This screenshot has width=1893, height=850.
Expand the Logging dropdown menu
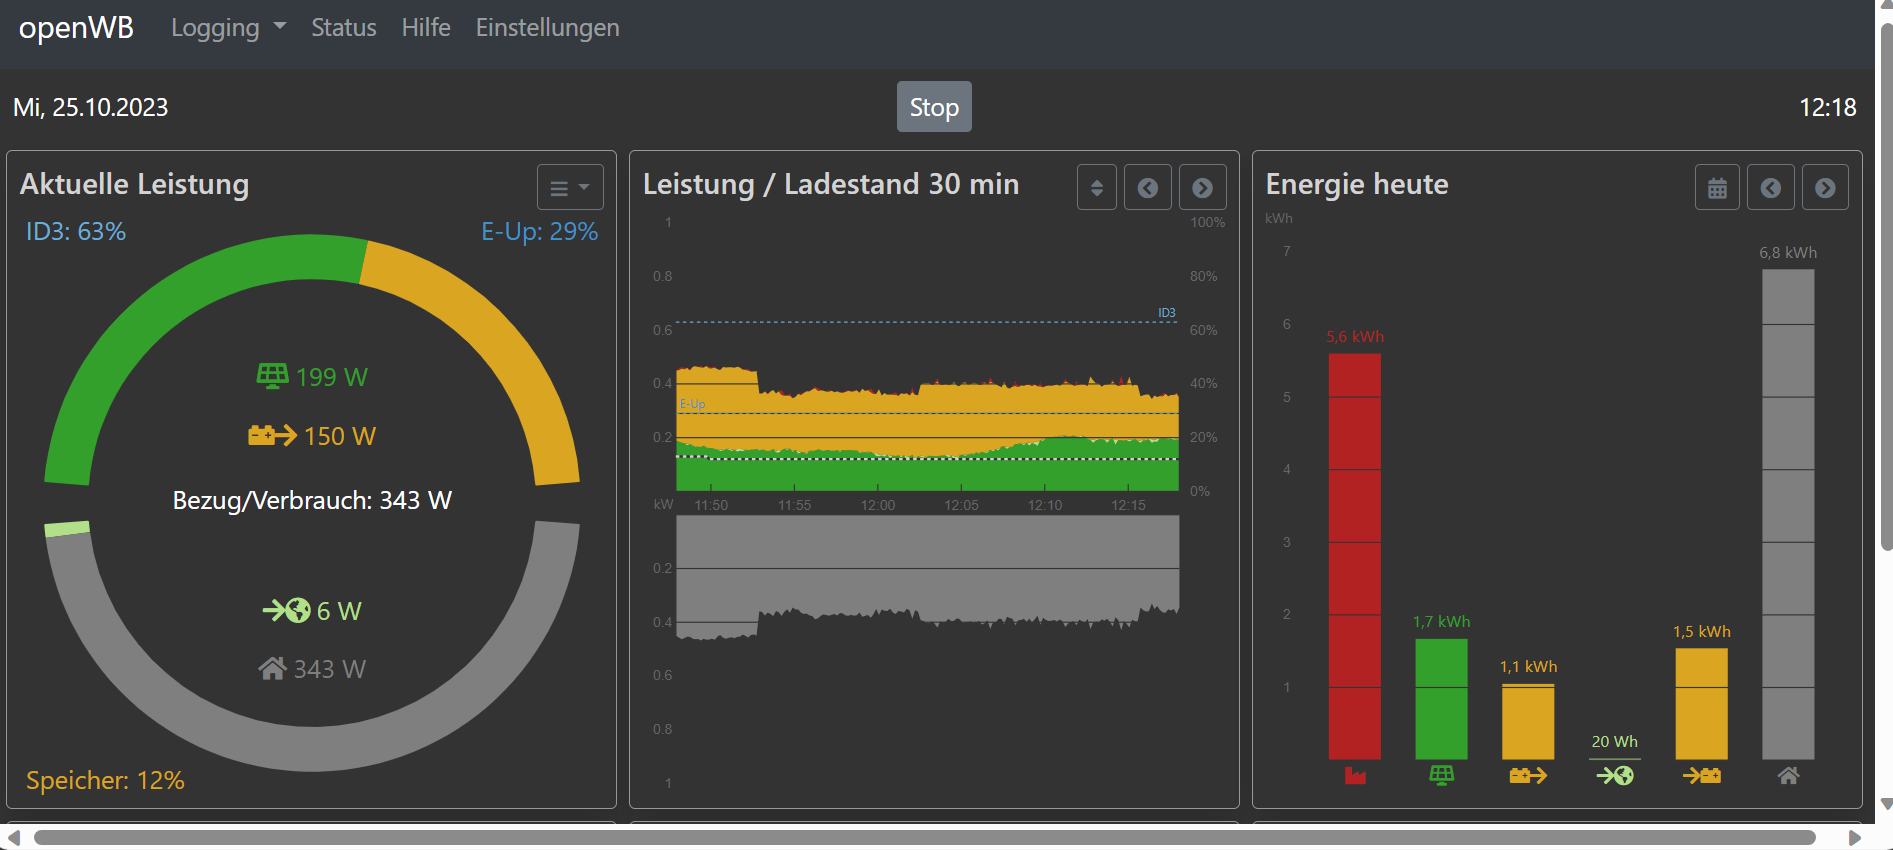tap(228, 28)
